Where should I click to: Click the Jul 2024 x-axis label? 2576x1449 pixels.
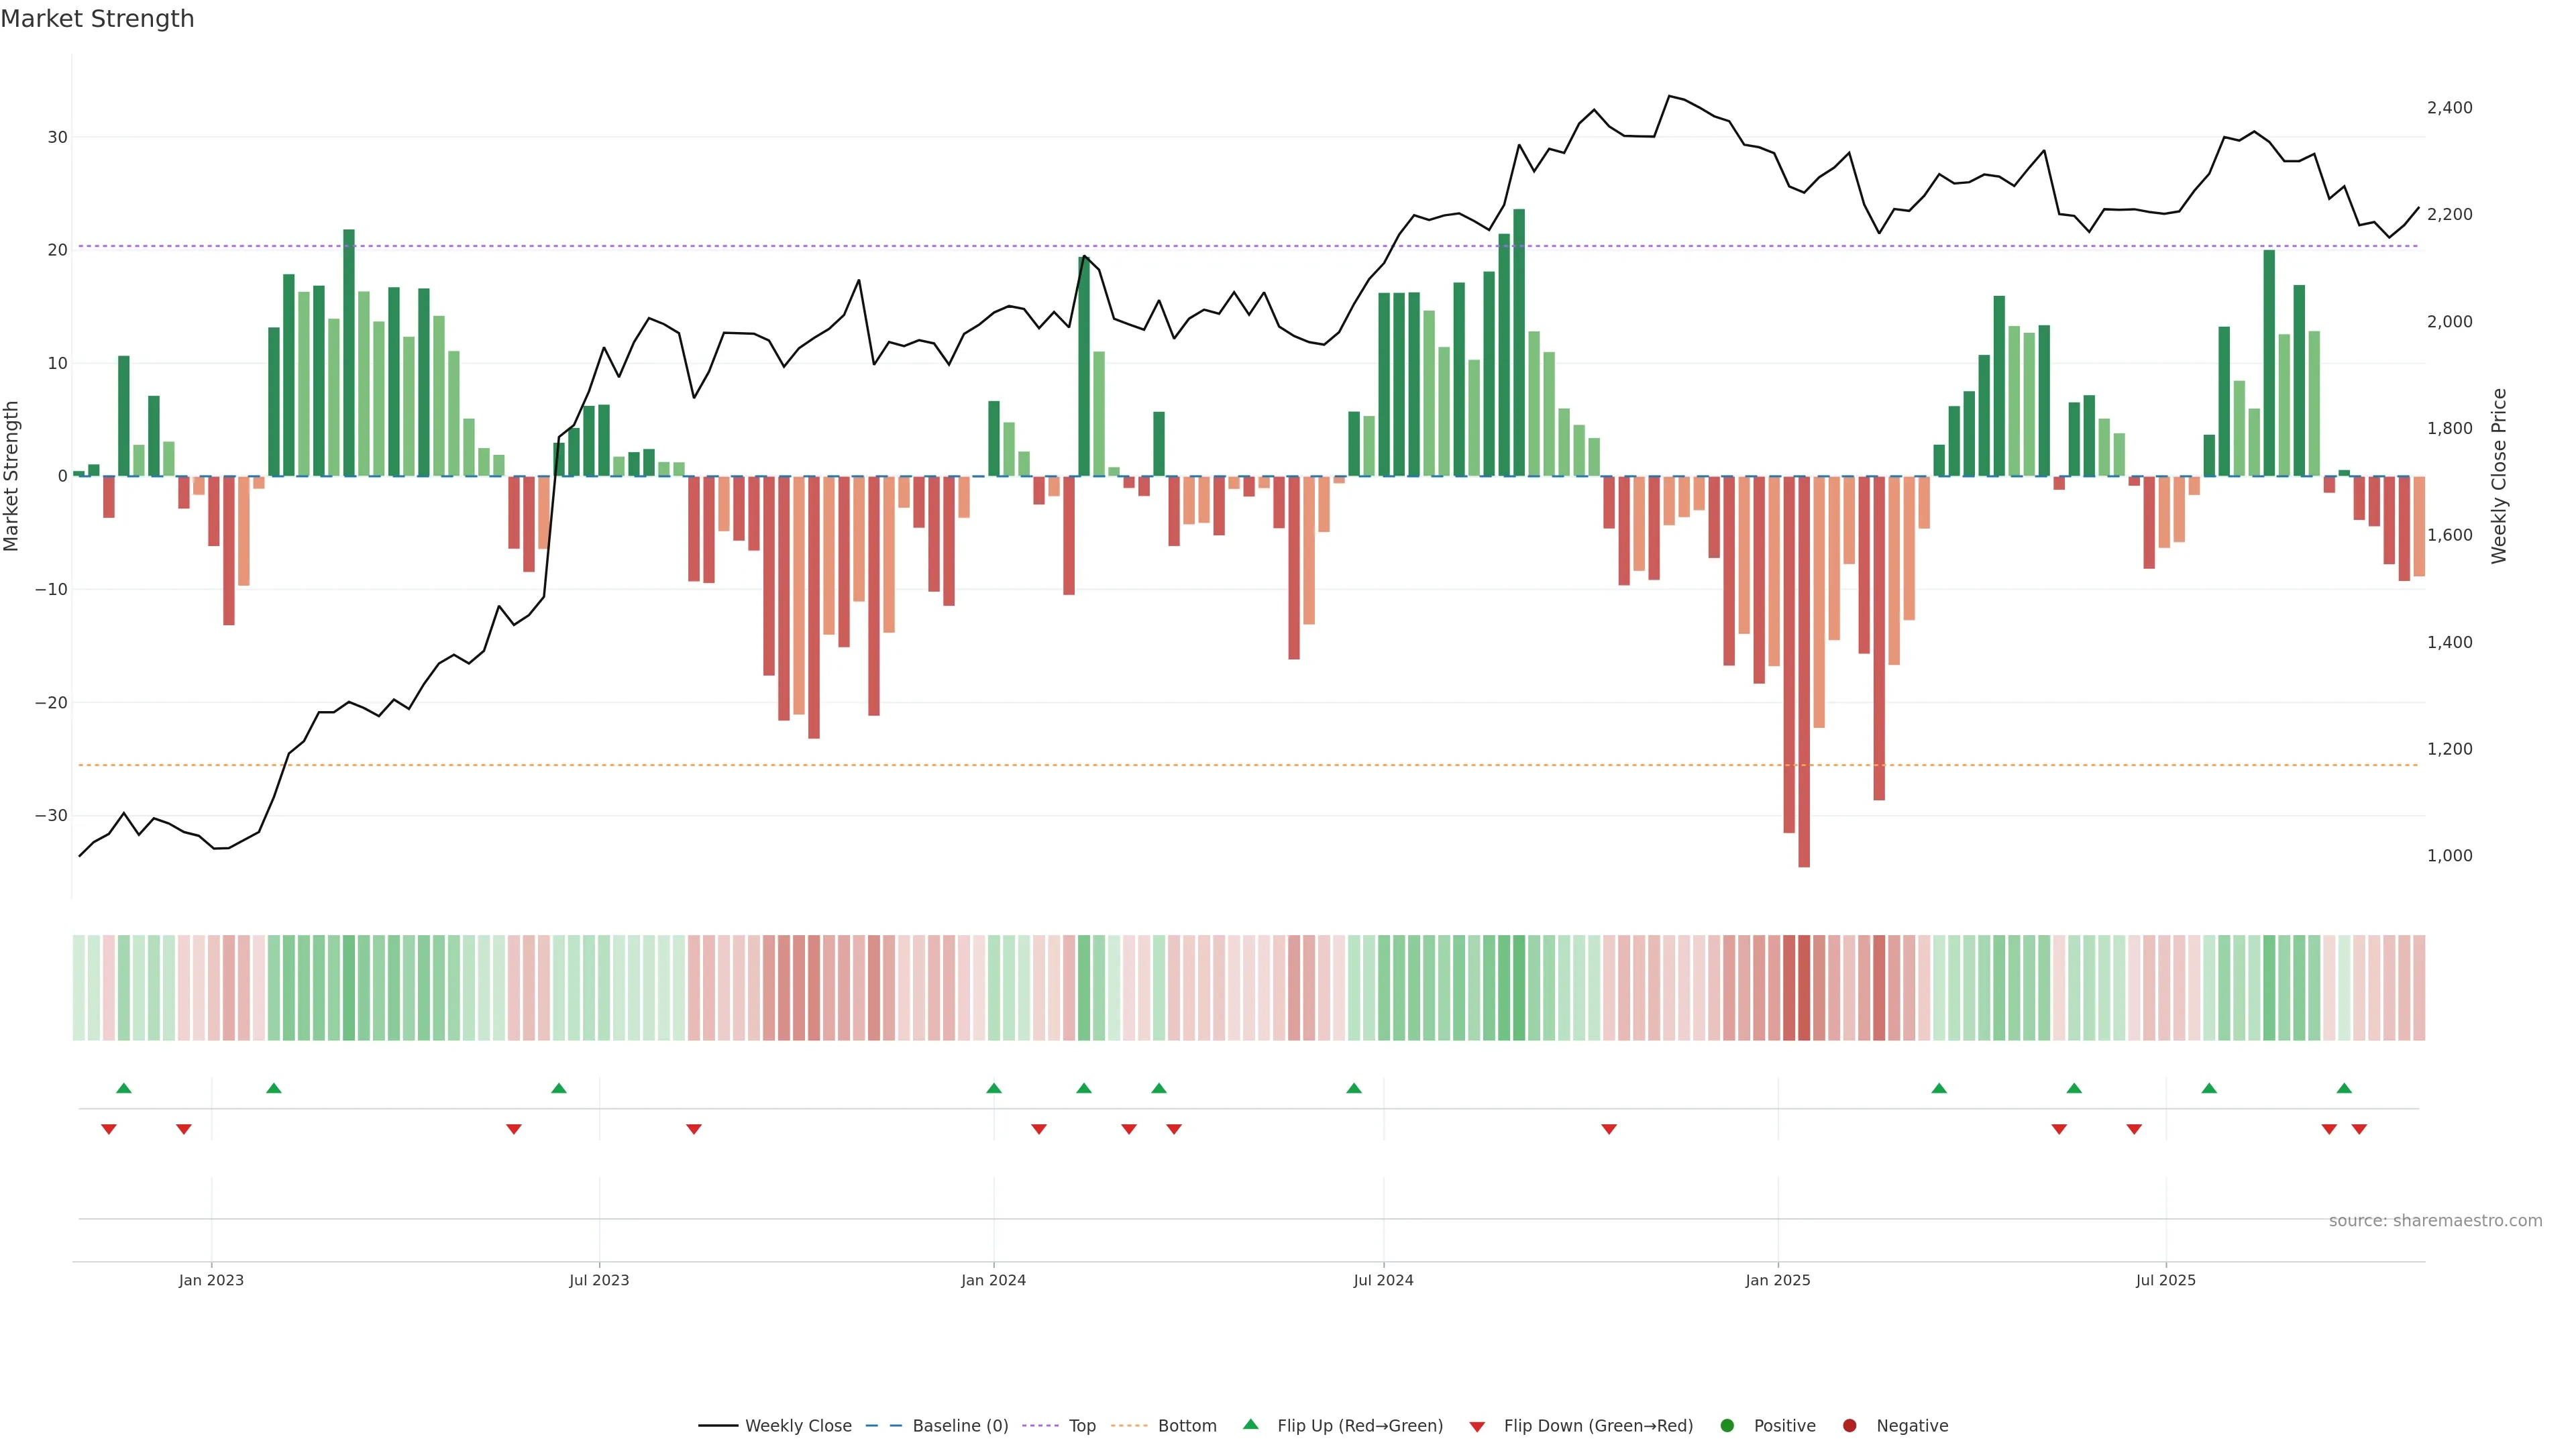[x=1383, y=1280]
